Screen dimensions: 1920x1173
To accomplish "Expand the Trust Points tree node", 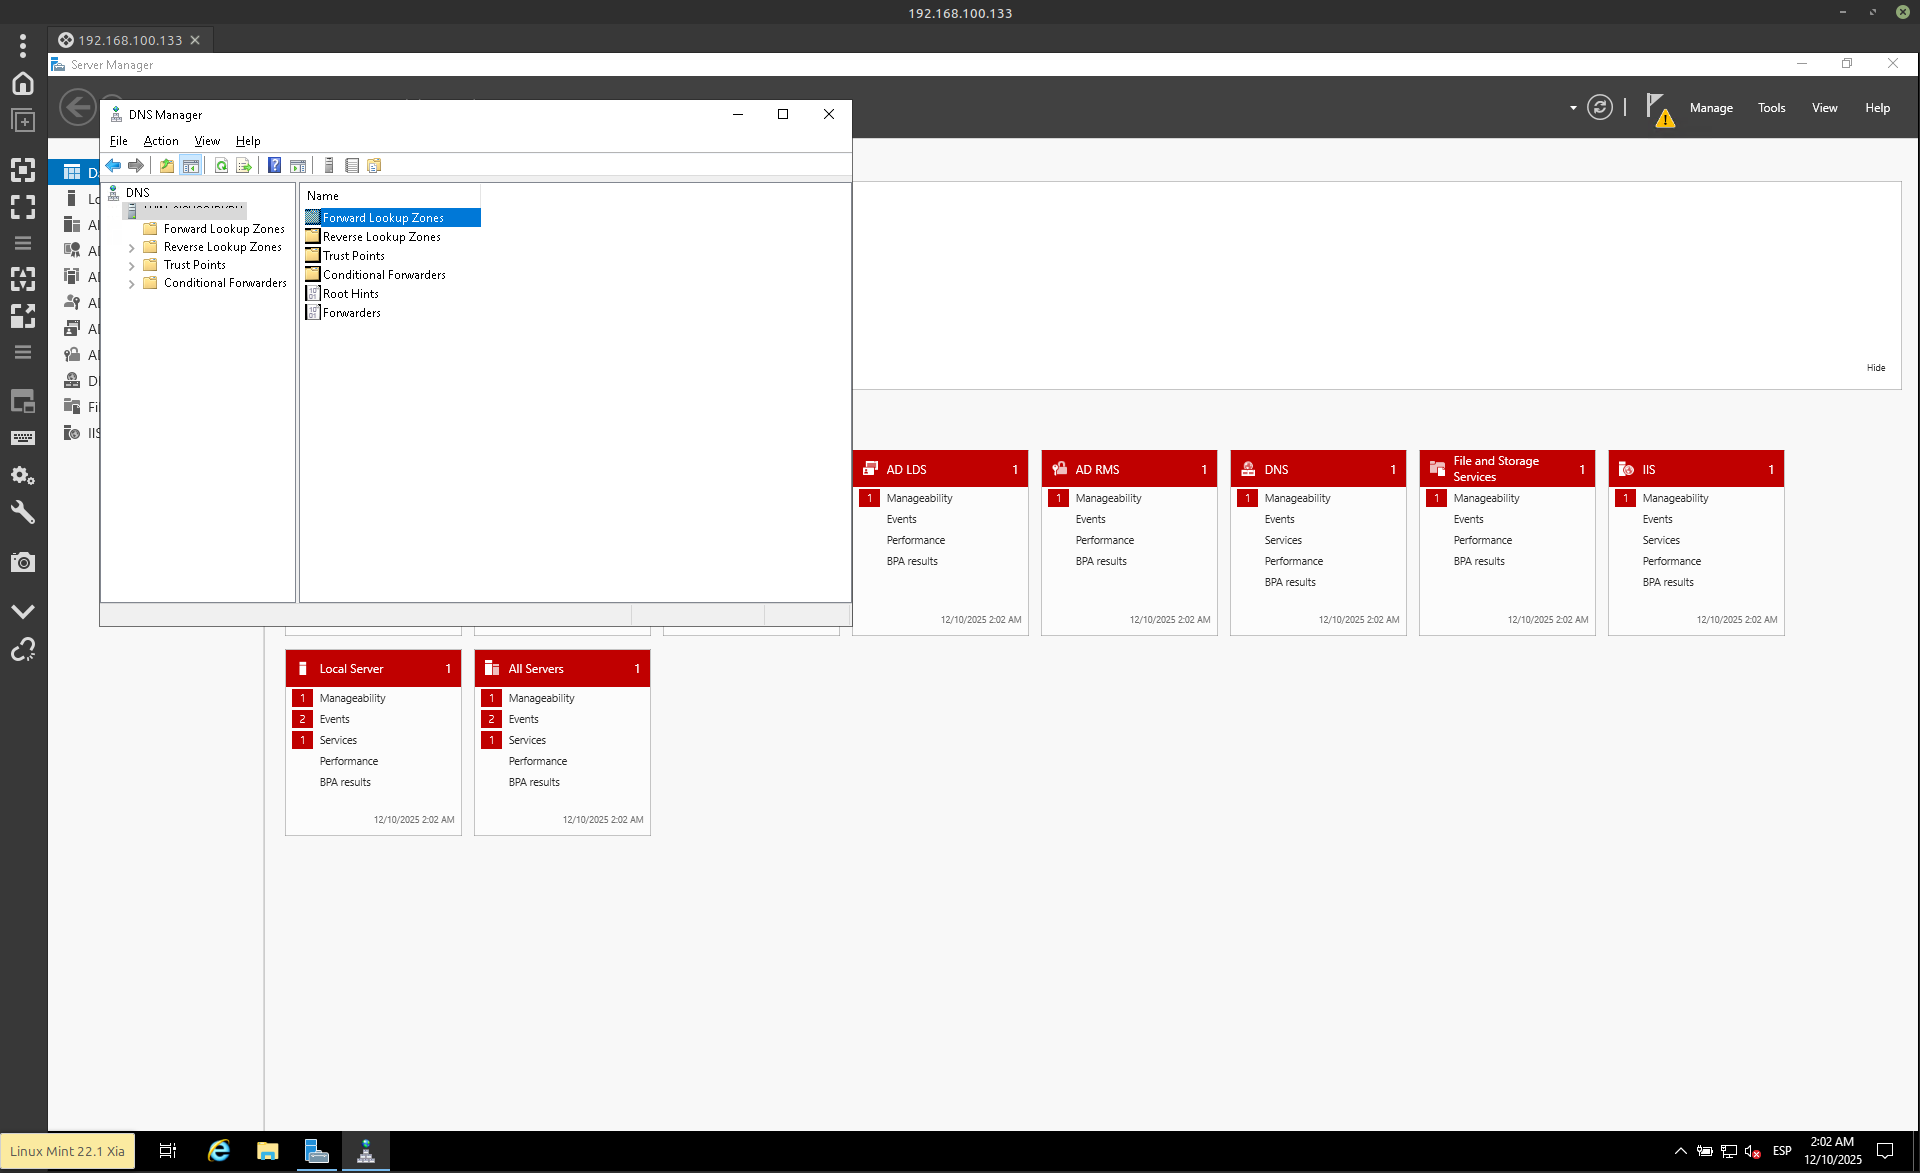I will point(131,266).
